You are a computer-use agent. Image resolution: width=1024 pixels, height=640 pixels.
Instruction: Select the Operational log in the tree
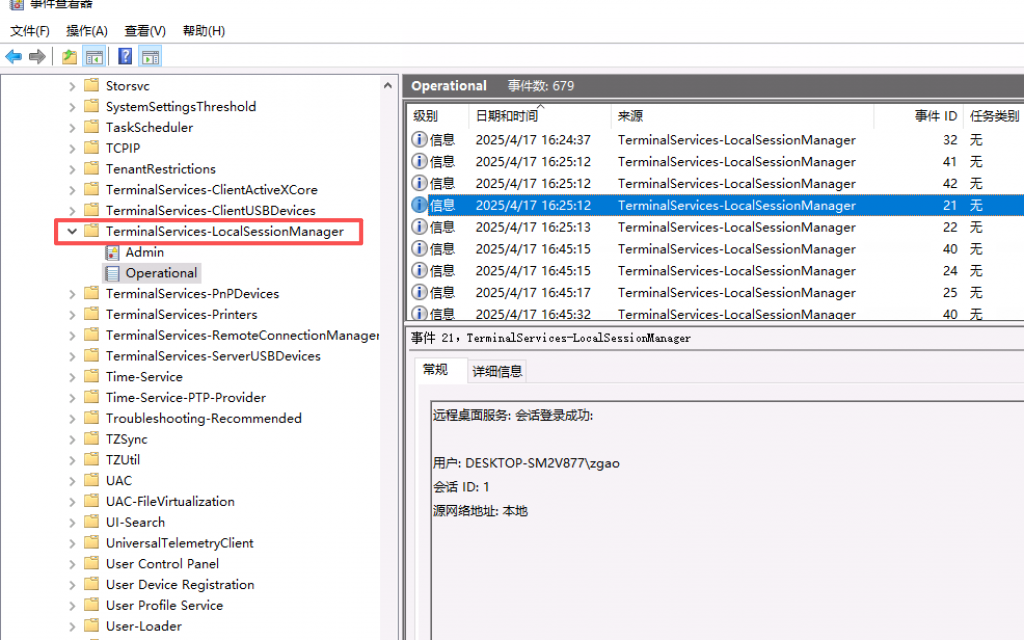point(160,273)
